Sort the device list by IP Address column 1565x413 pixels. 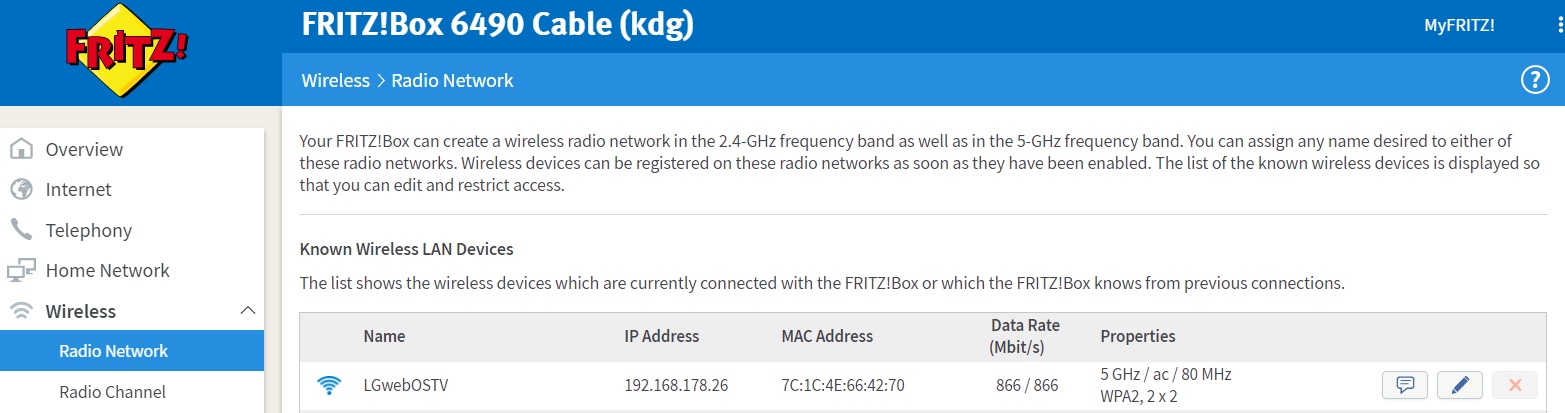[661, 336]
